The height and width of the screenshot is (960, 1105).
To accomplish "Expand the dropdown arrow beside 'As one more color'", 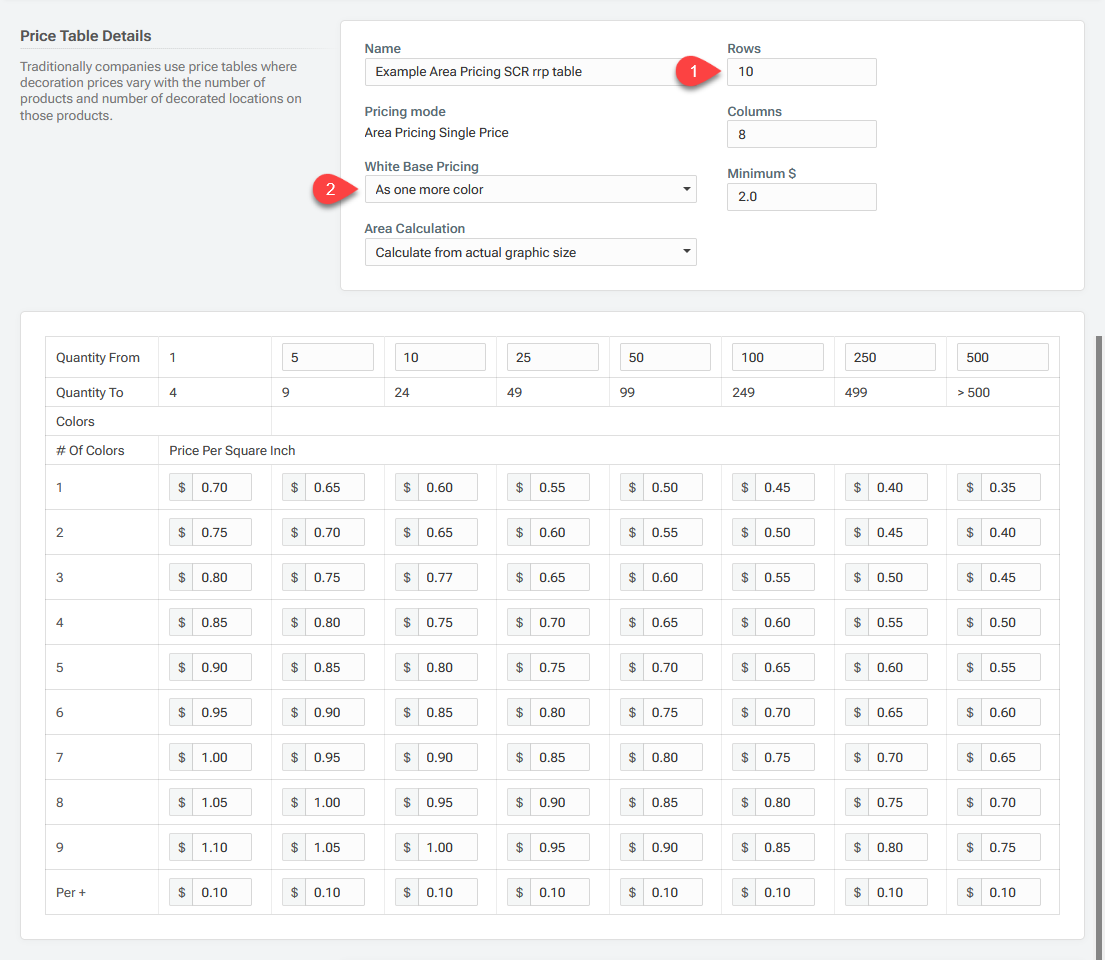I will [687, 189].
